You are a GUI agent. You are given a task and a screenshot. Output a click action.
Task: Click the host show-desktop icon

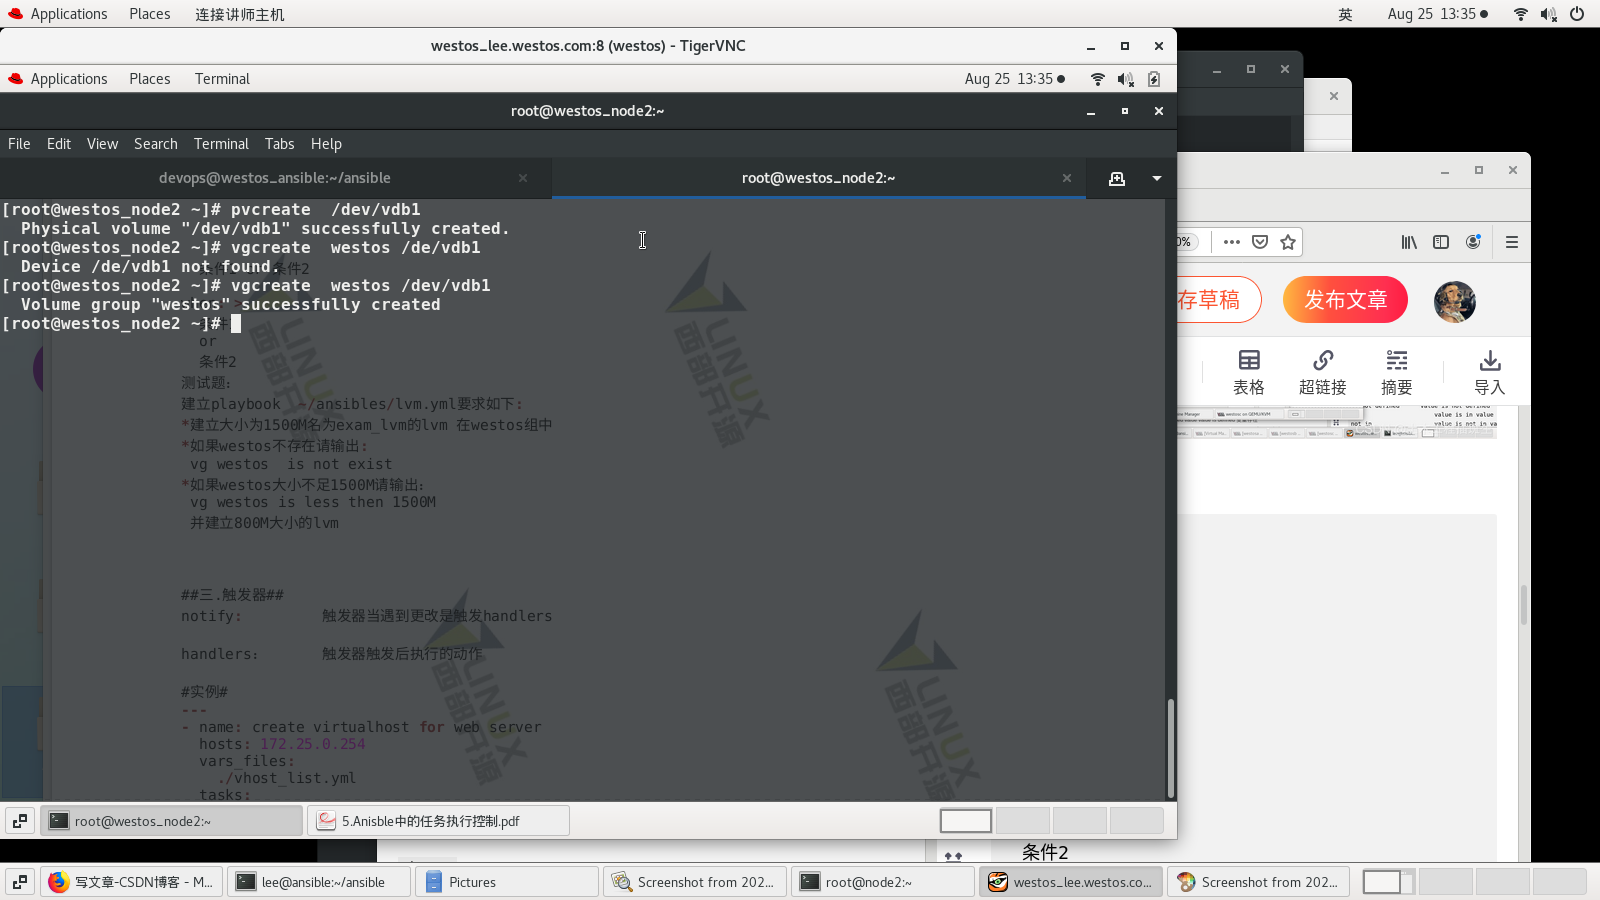20,882
